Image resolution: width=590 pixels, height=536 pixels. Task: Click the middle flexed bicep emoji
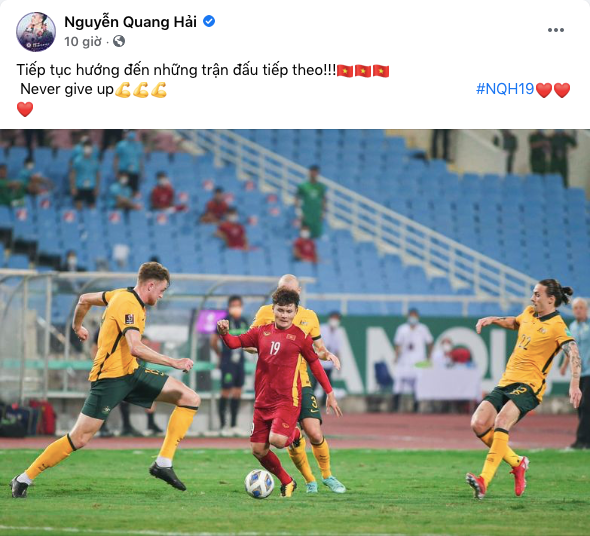pos(141,90)
